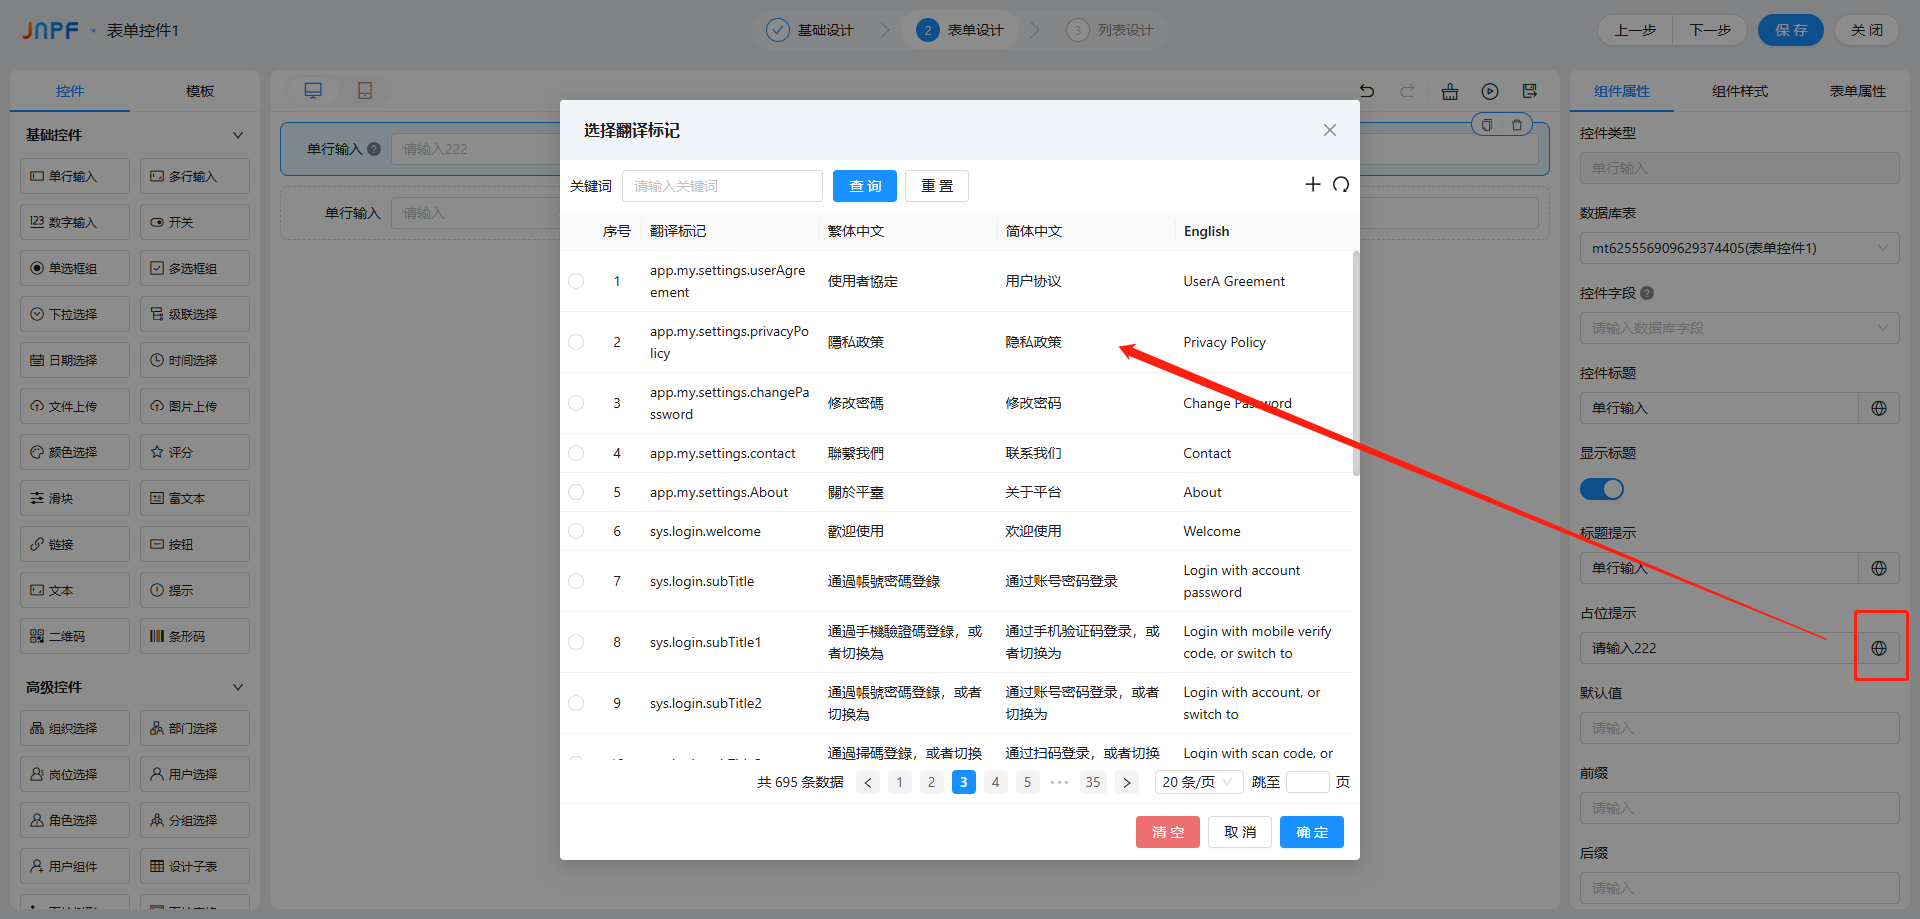
Task: Open the 20 条/页 page size dropdown
Action: (x=1199, y=782)
